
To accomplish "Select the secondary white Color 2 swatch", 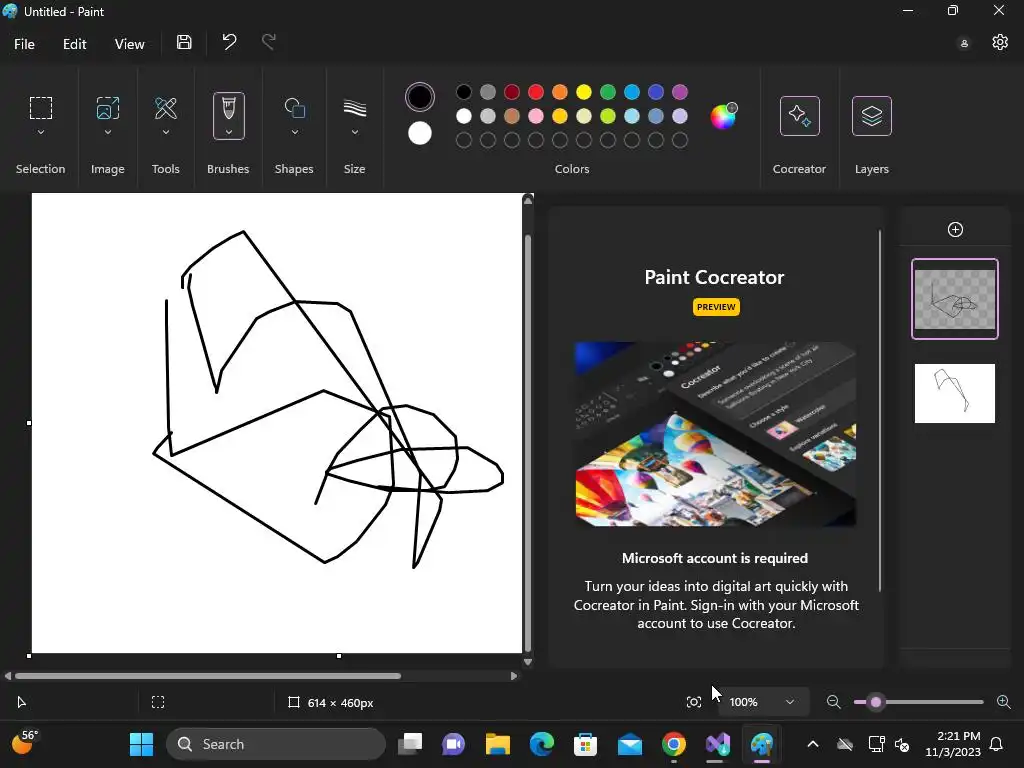I will pyautogui.click(x=420, y=133).
